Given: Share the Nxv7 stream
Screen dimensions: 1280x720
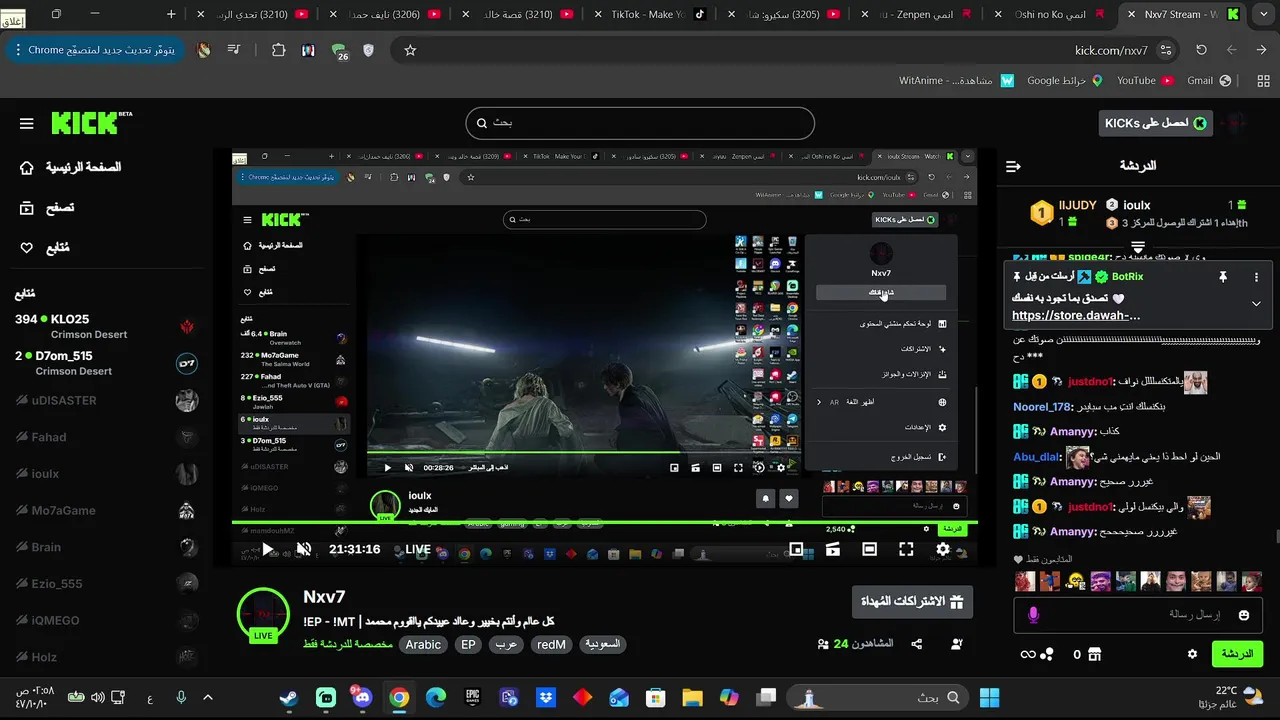Looking at the screenshot, I should click(x=915, y=645).
